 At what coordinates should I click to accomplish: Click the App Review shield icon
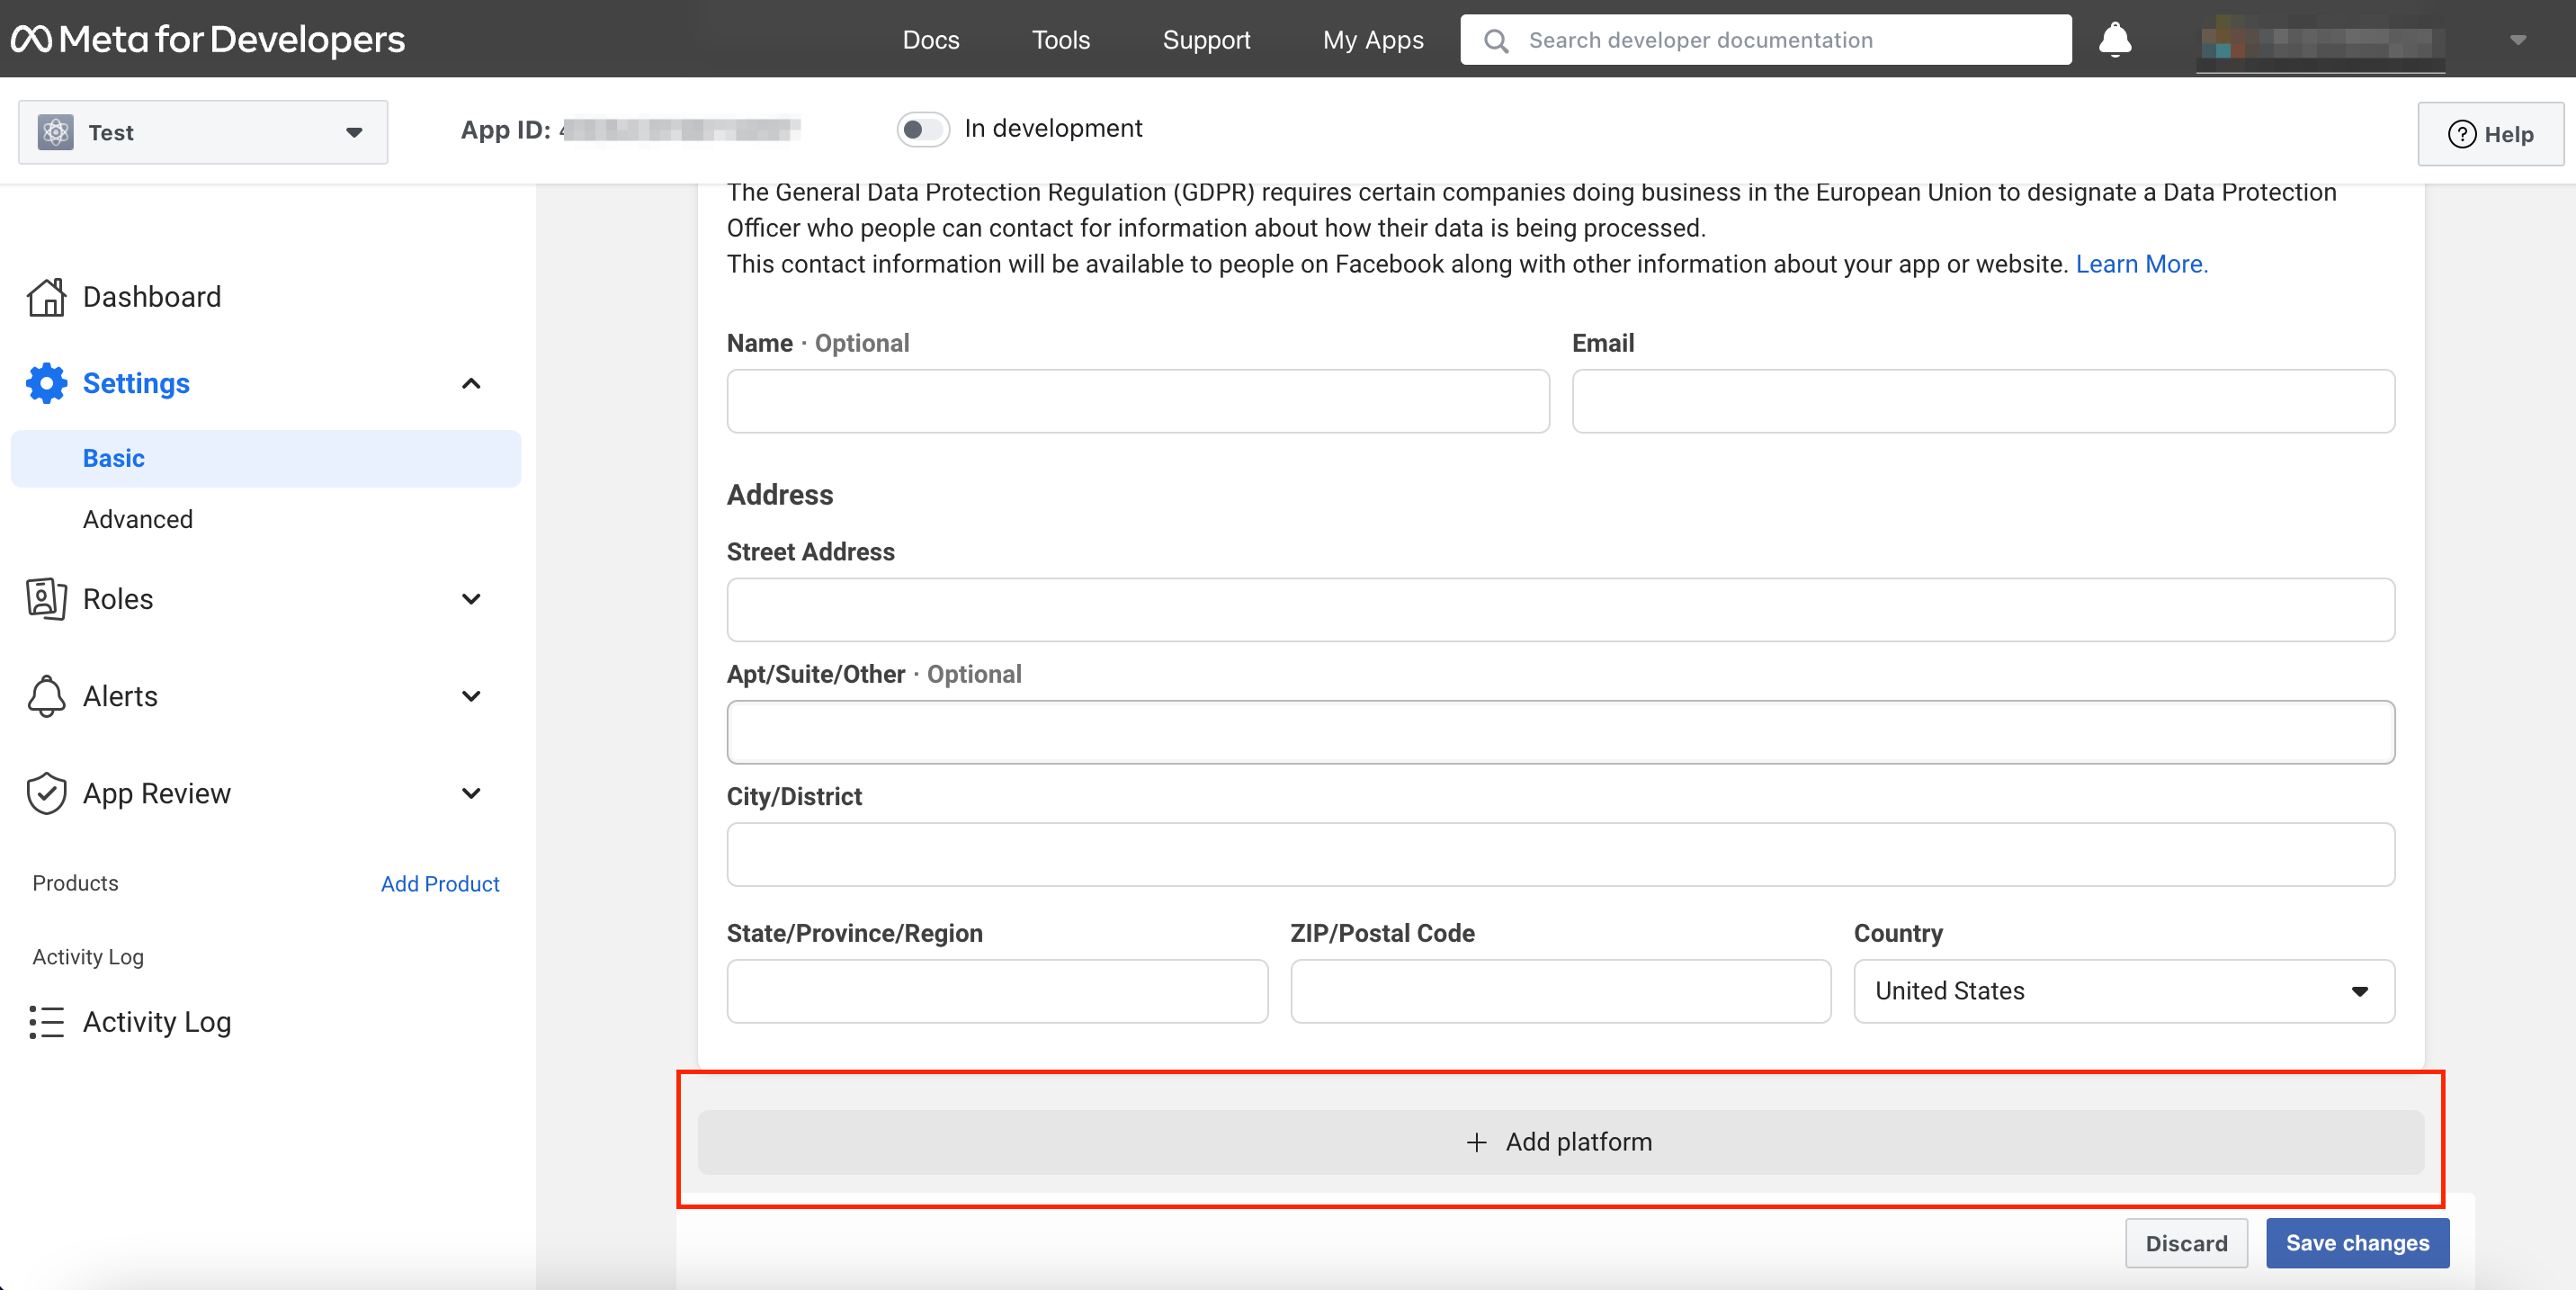tap(46, 793)
